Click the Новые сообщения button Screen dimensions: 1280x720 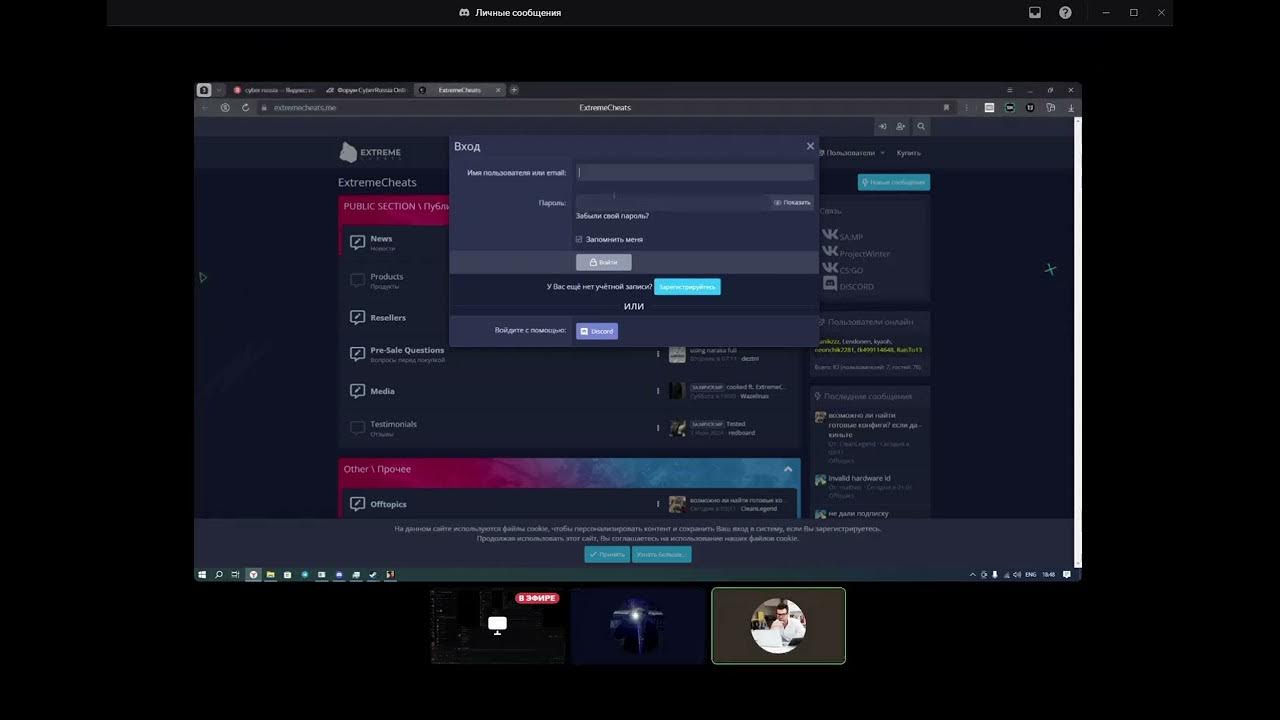(x=894, y=182)
